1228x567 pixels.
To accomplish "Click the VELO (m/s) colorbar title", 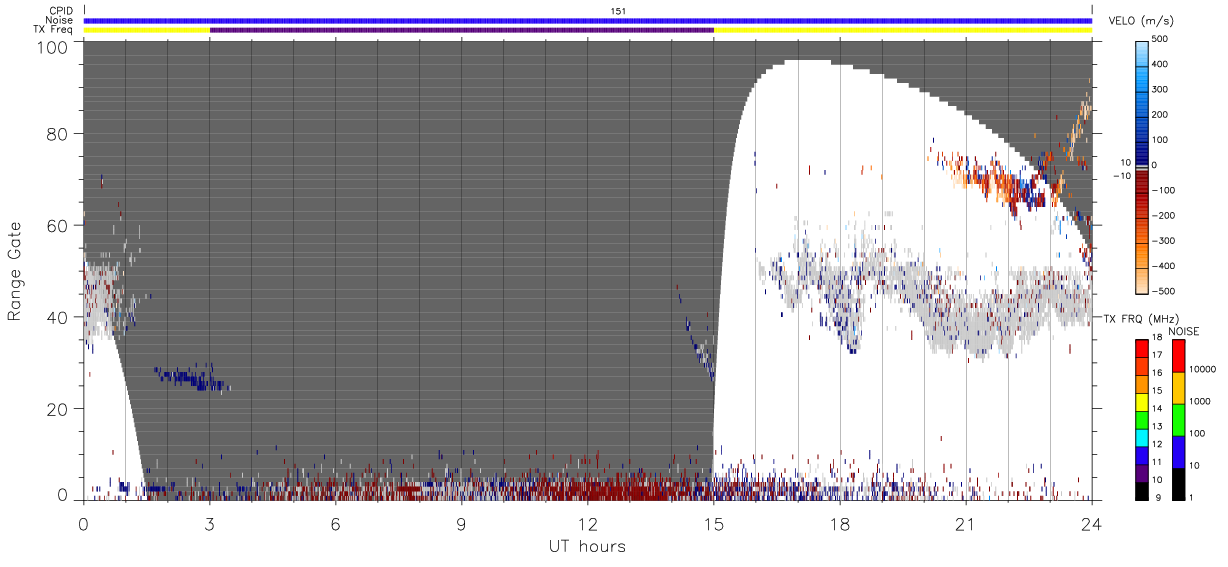I will coord(1140,22).
